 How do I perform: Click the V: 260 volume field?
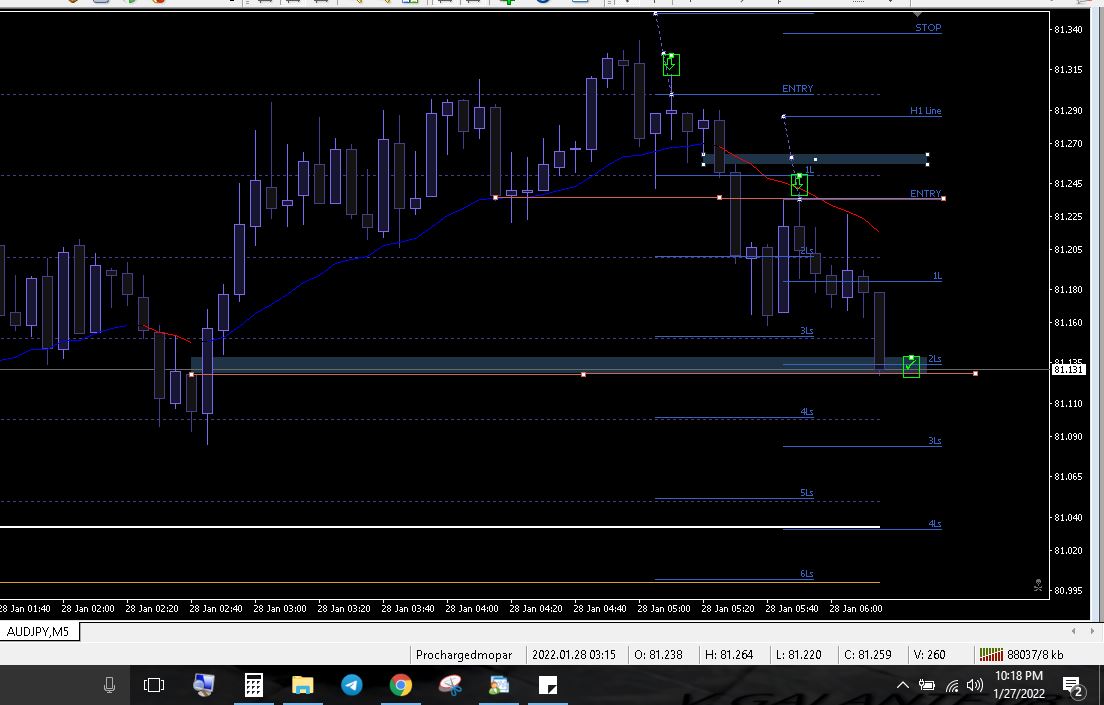929,654
